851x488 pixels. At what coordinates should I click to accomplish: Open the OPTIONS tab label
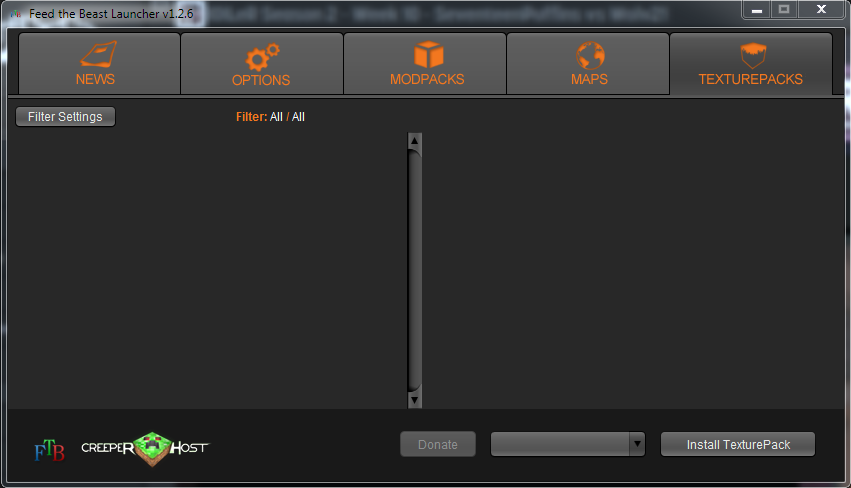tap(261, 80)
